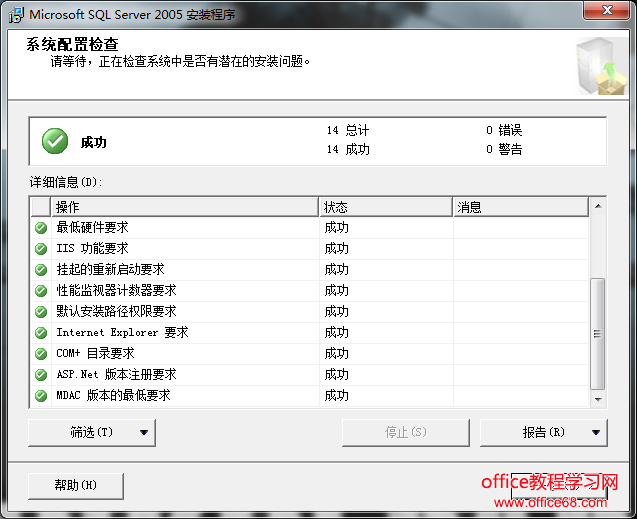Image resolution: width=637 pixels, height=519 pixels.
Task: Select the Internet Explorer 要求 row
Action: (310, 333)
